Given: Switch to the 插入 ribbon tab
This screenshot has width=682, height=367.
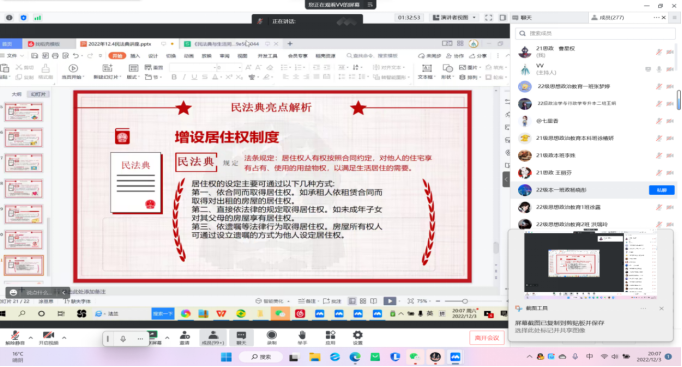Looking at the screenshot, I should click(x=135, y=56).
